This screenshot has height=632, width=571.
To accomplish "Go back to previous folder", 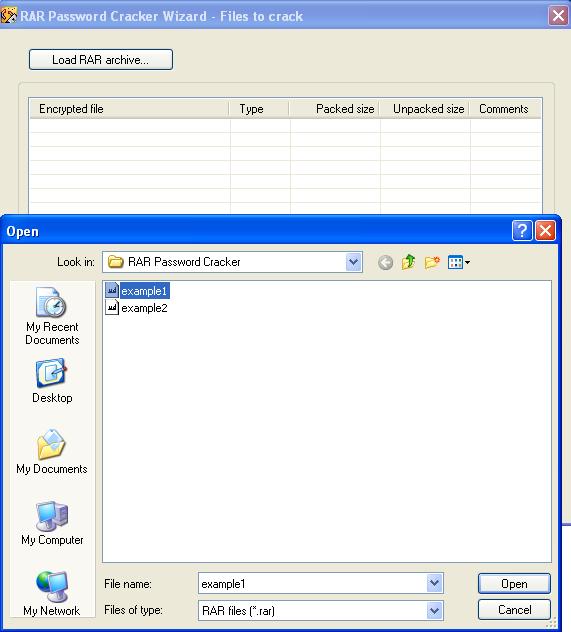I will 385,263.
